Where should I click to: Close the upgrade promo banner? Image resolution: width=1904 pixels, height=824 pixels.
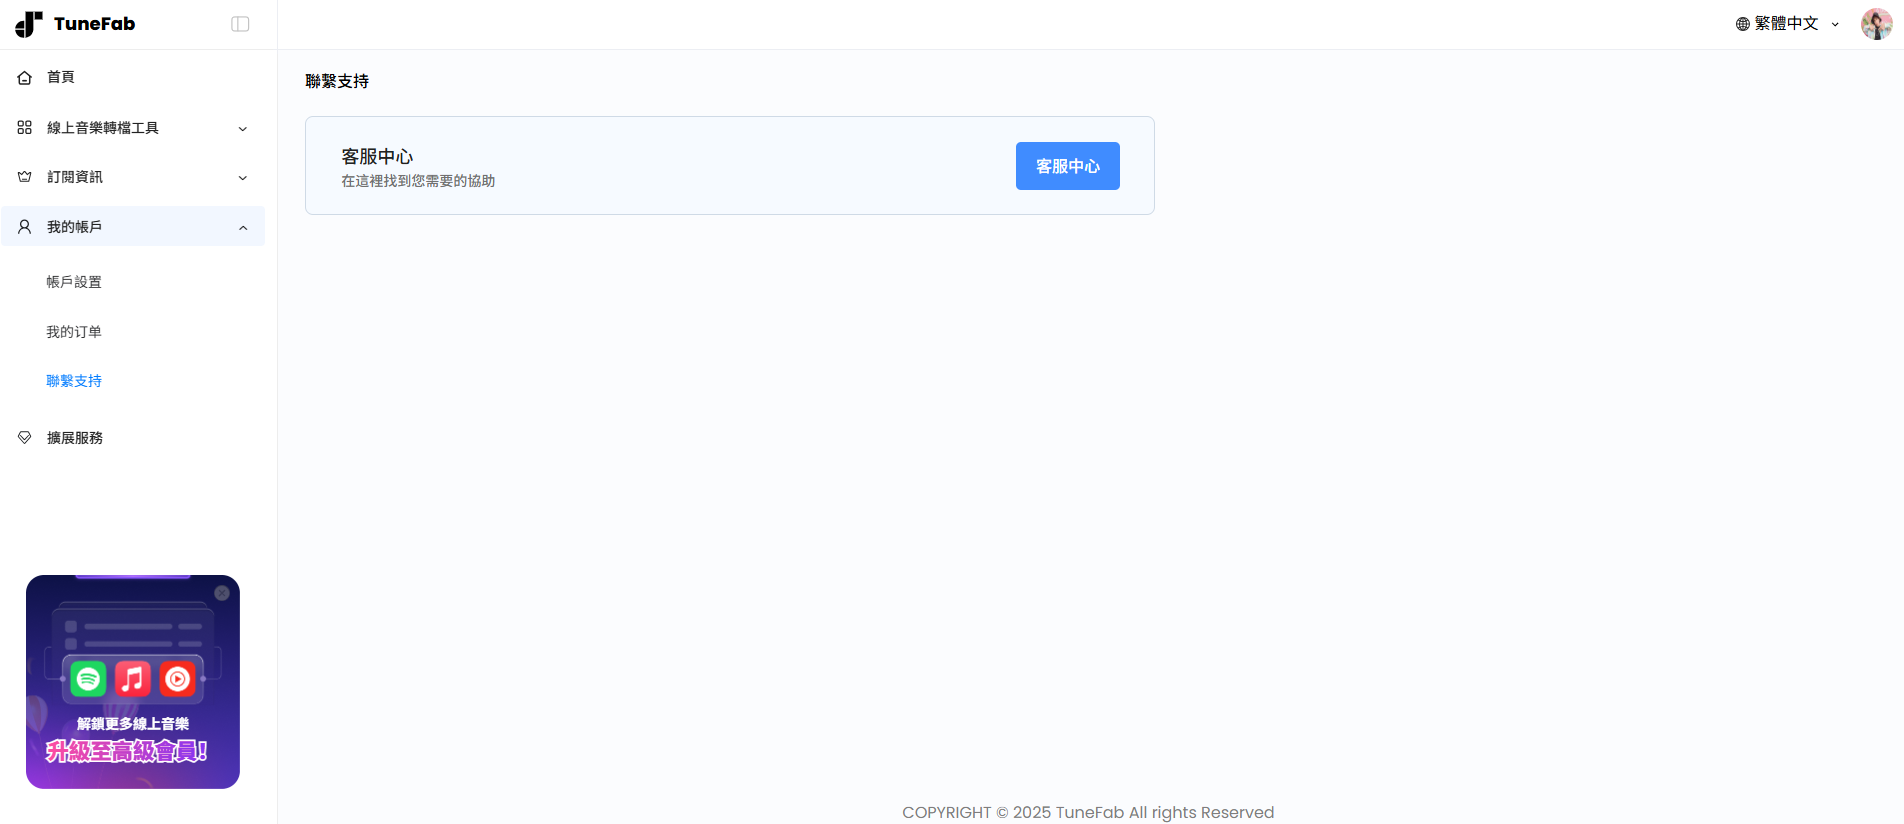[x=222, y=593]
